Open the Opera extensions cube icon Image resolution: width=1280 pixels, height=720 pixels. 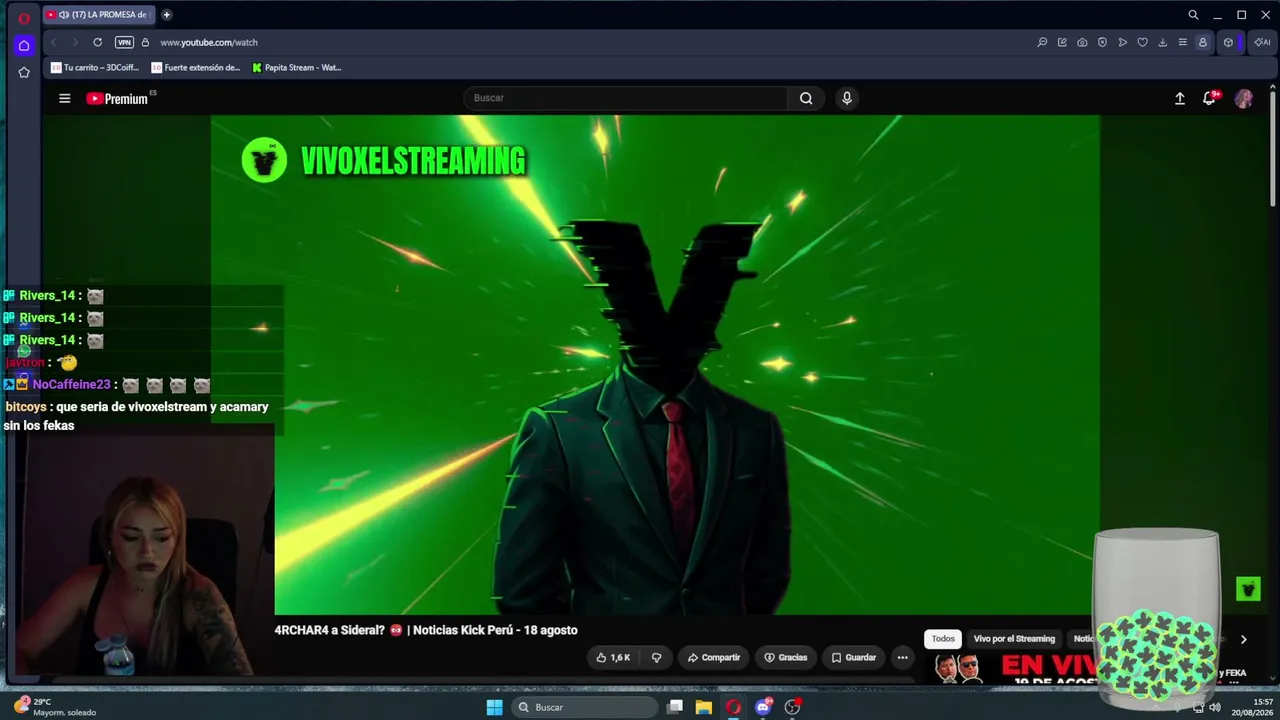1228,42
